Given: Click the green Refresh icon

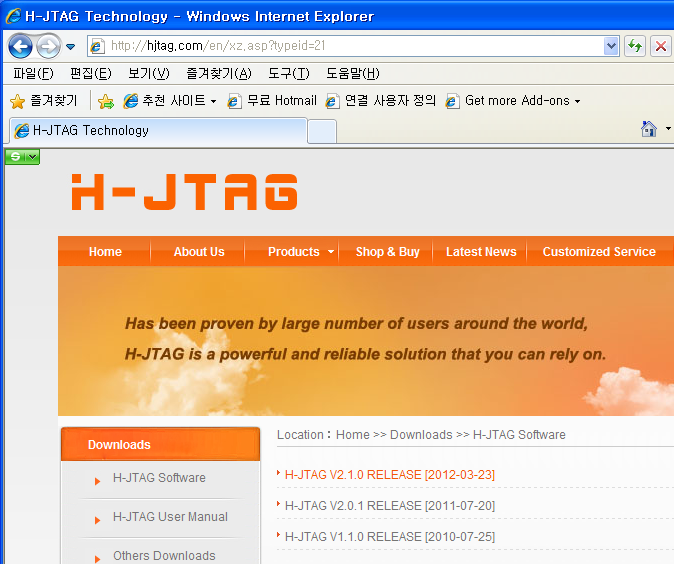Looking at the screenshot, I should point(635,46).
